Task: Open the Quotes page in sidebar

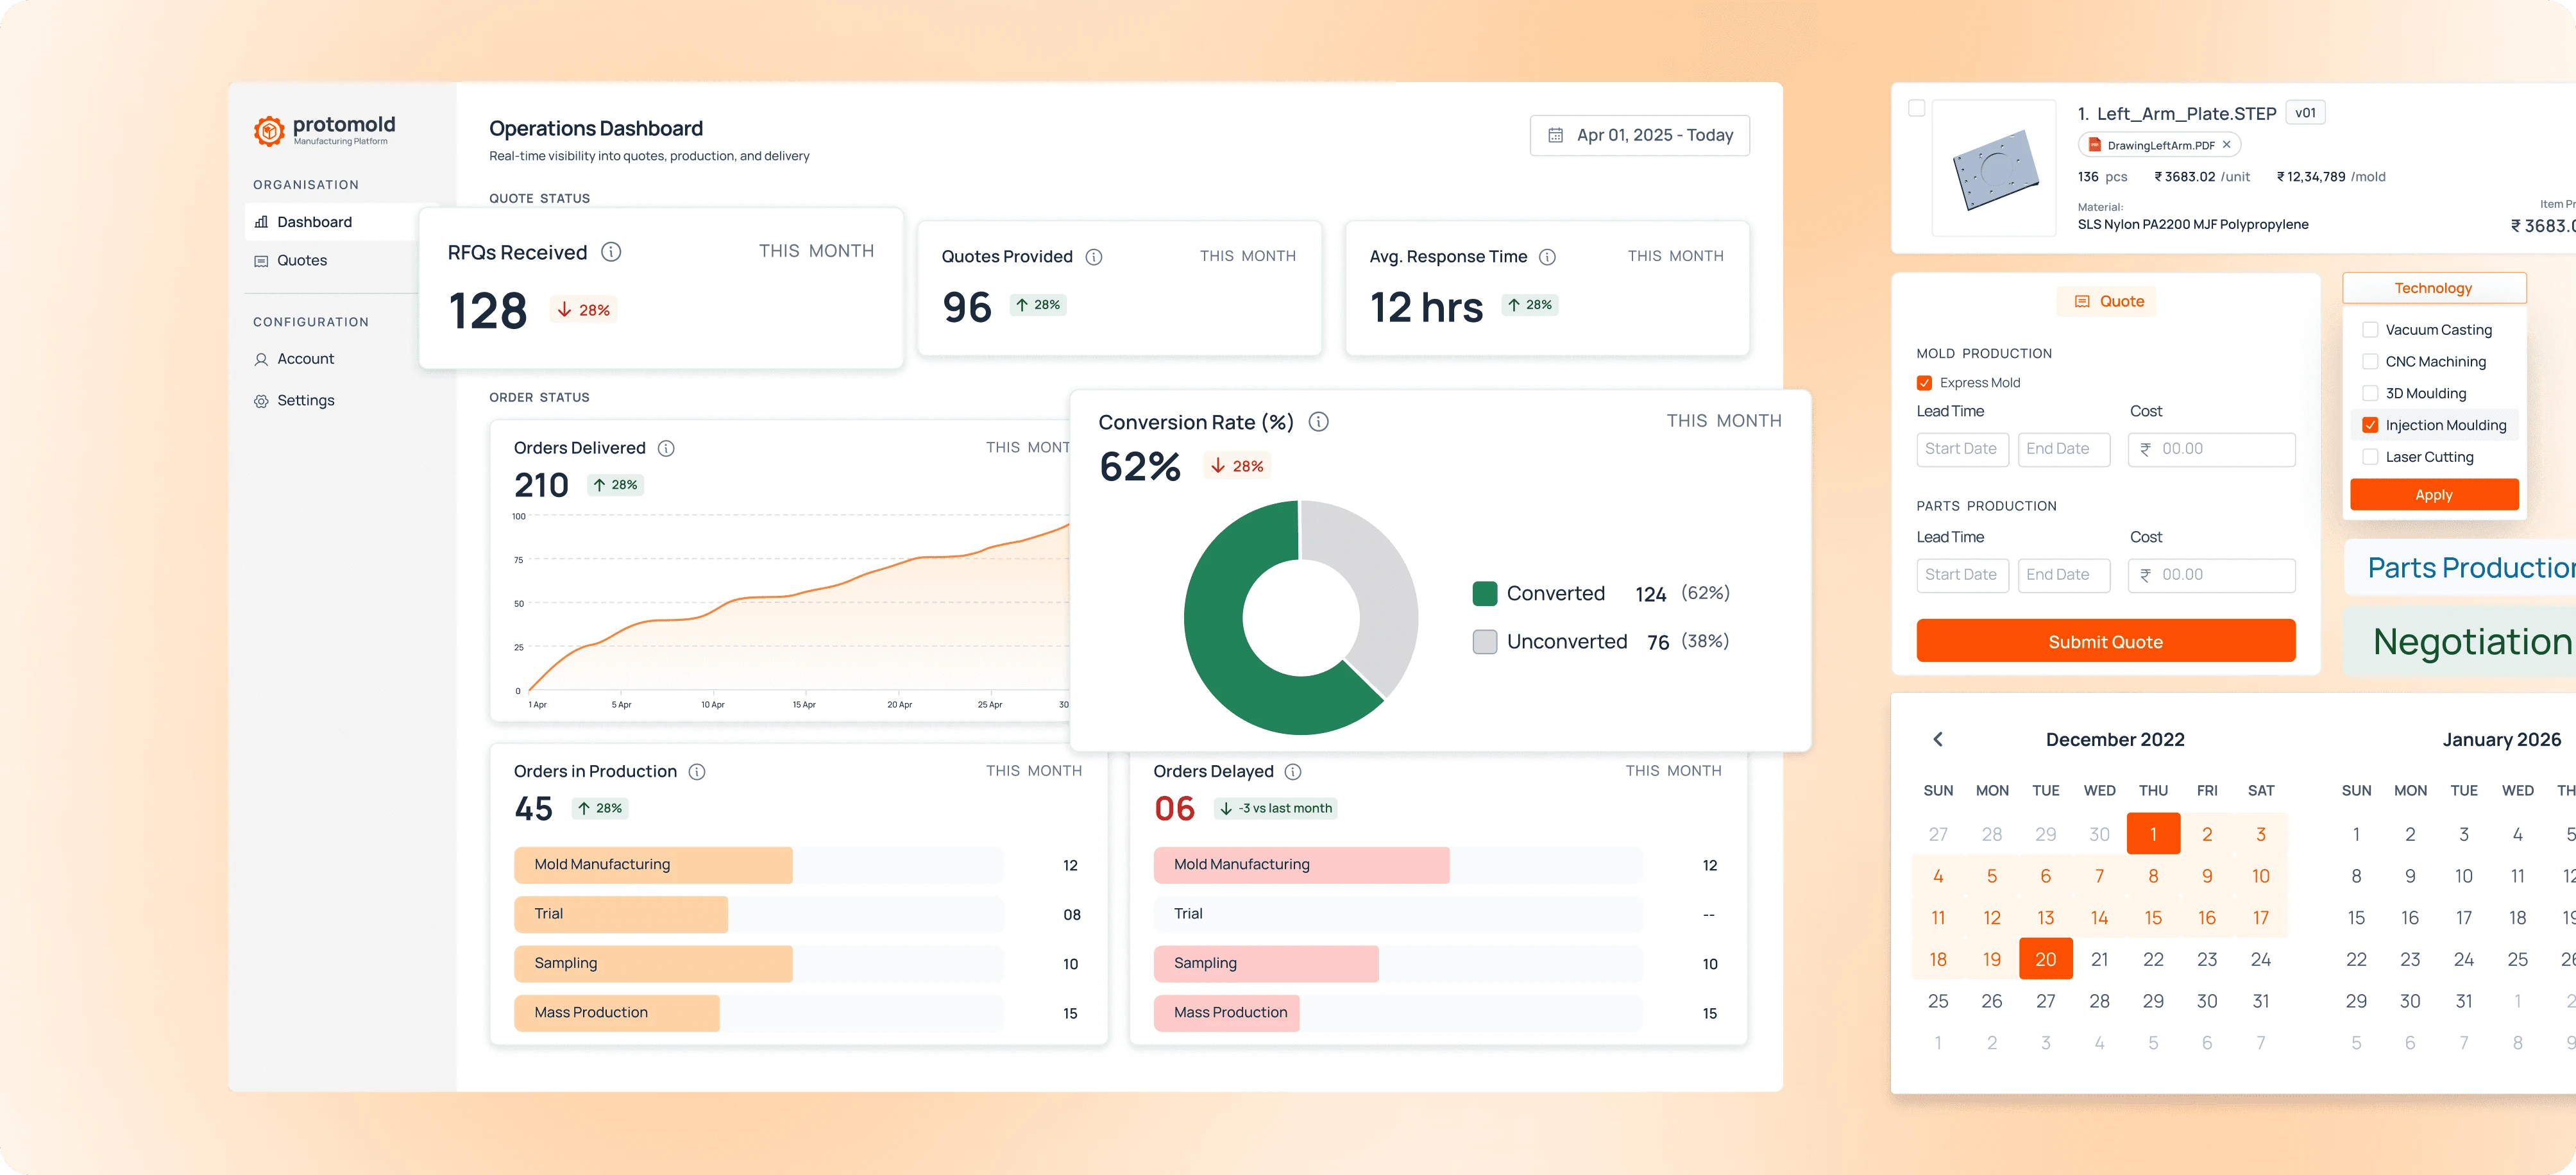Action: [302, 261]
